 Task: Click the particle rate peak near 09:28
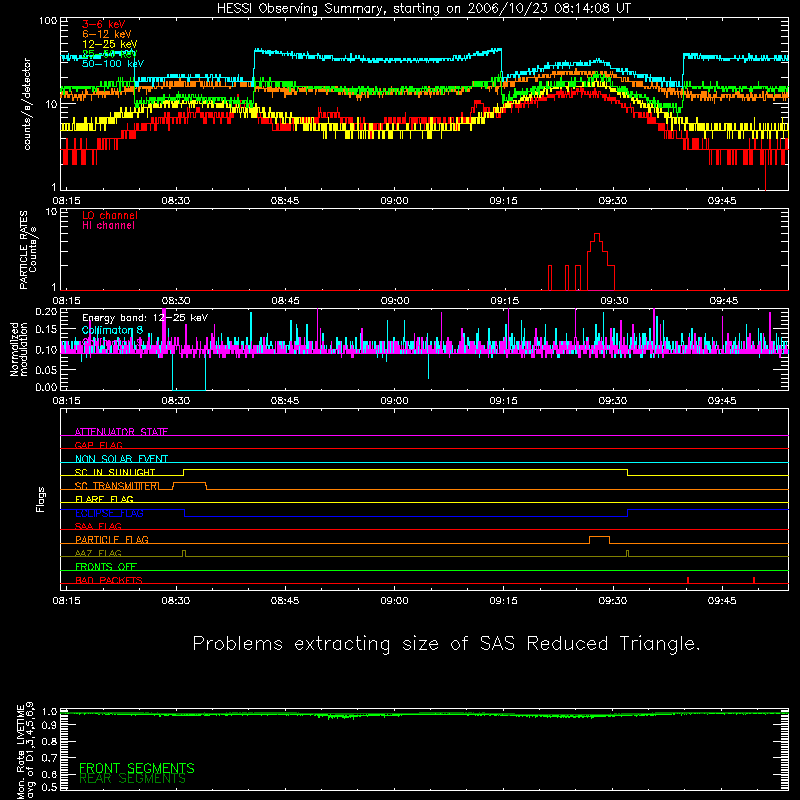[597, 237]
